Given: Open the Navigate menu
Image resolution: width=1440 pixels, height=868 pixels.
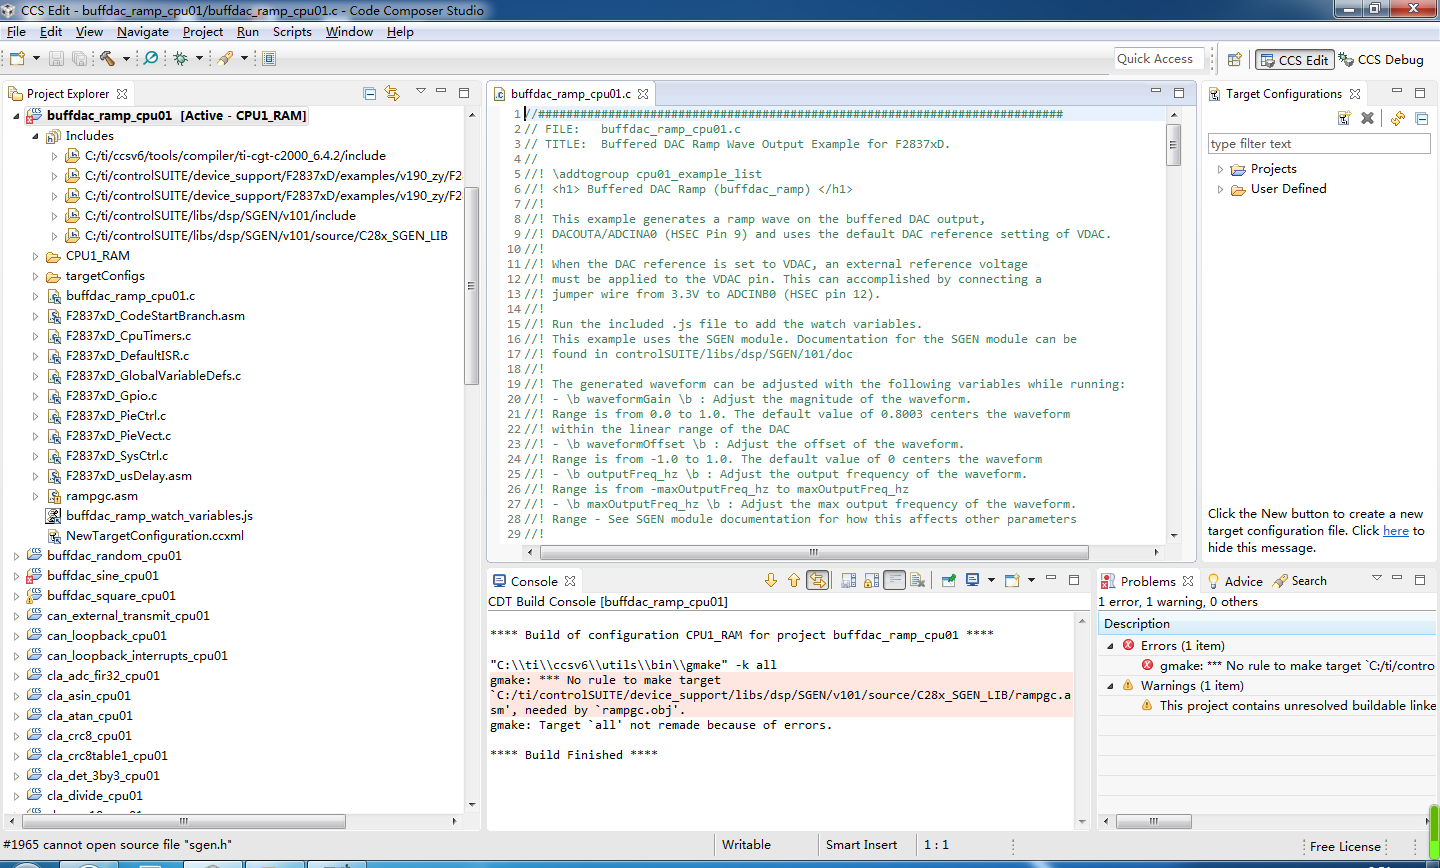Looking at the screenshot, I should pyautogui.click(x=143, y=32).
